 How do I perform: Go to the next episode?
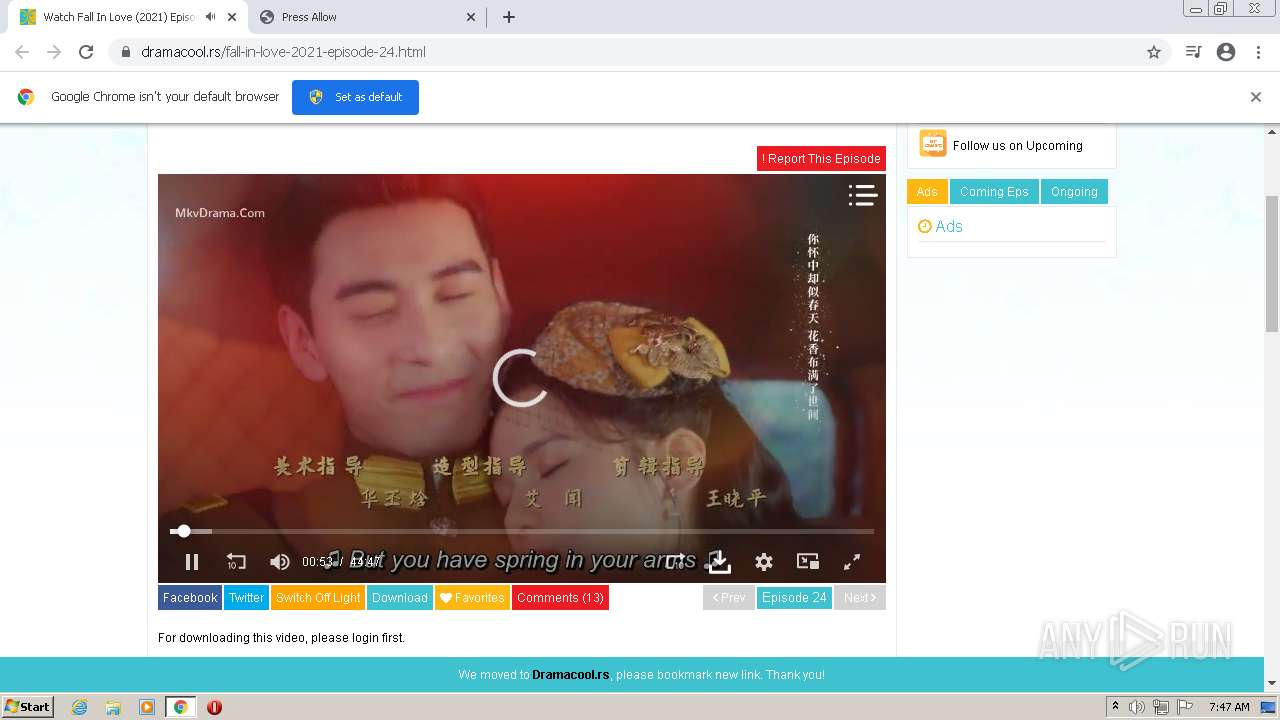pos(860,598)
